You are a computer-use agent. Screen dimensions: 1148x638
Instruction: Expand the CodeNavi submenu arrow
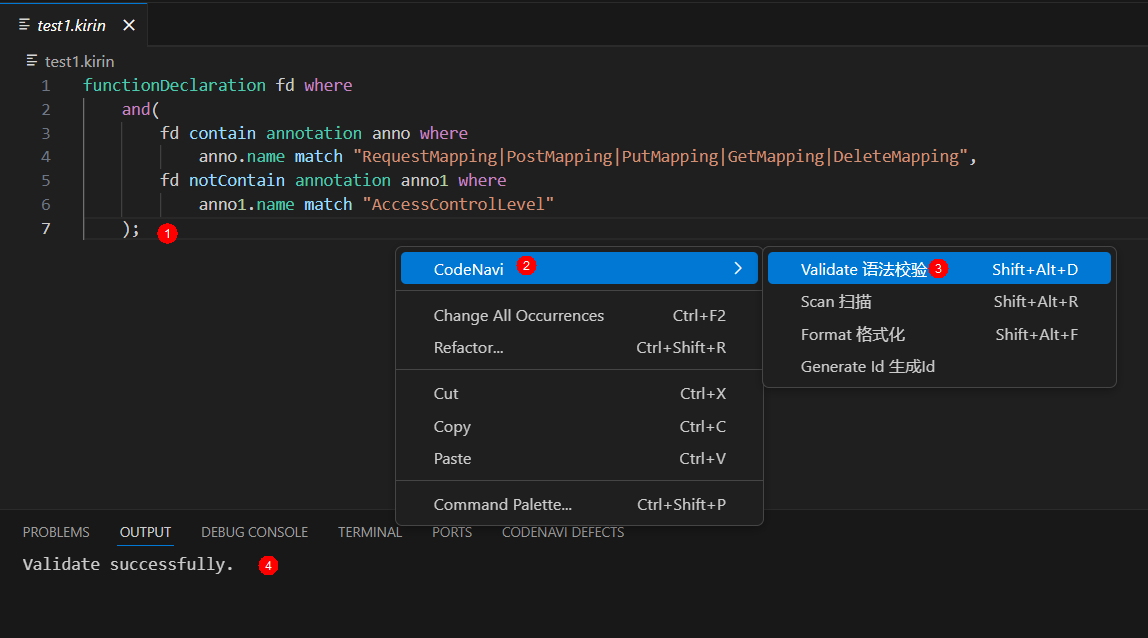click(x=738, y=268)
